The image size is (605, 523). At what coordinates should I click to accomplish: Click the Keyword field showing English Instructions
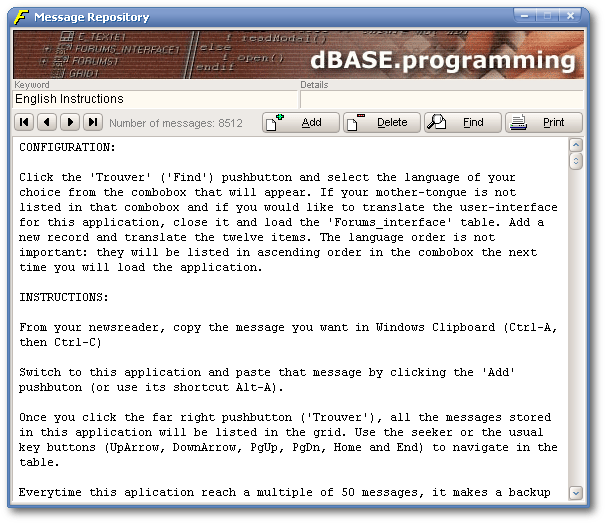coord(155,99)
